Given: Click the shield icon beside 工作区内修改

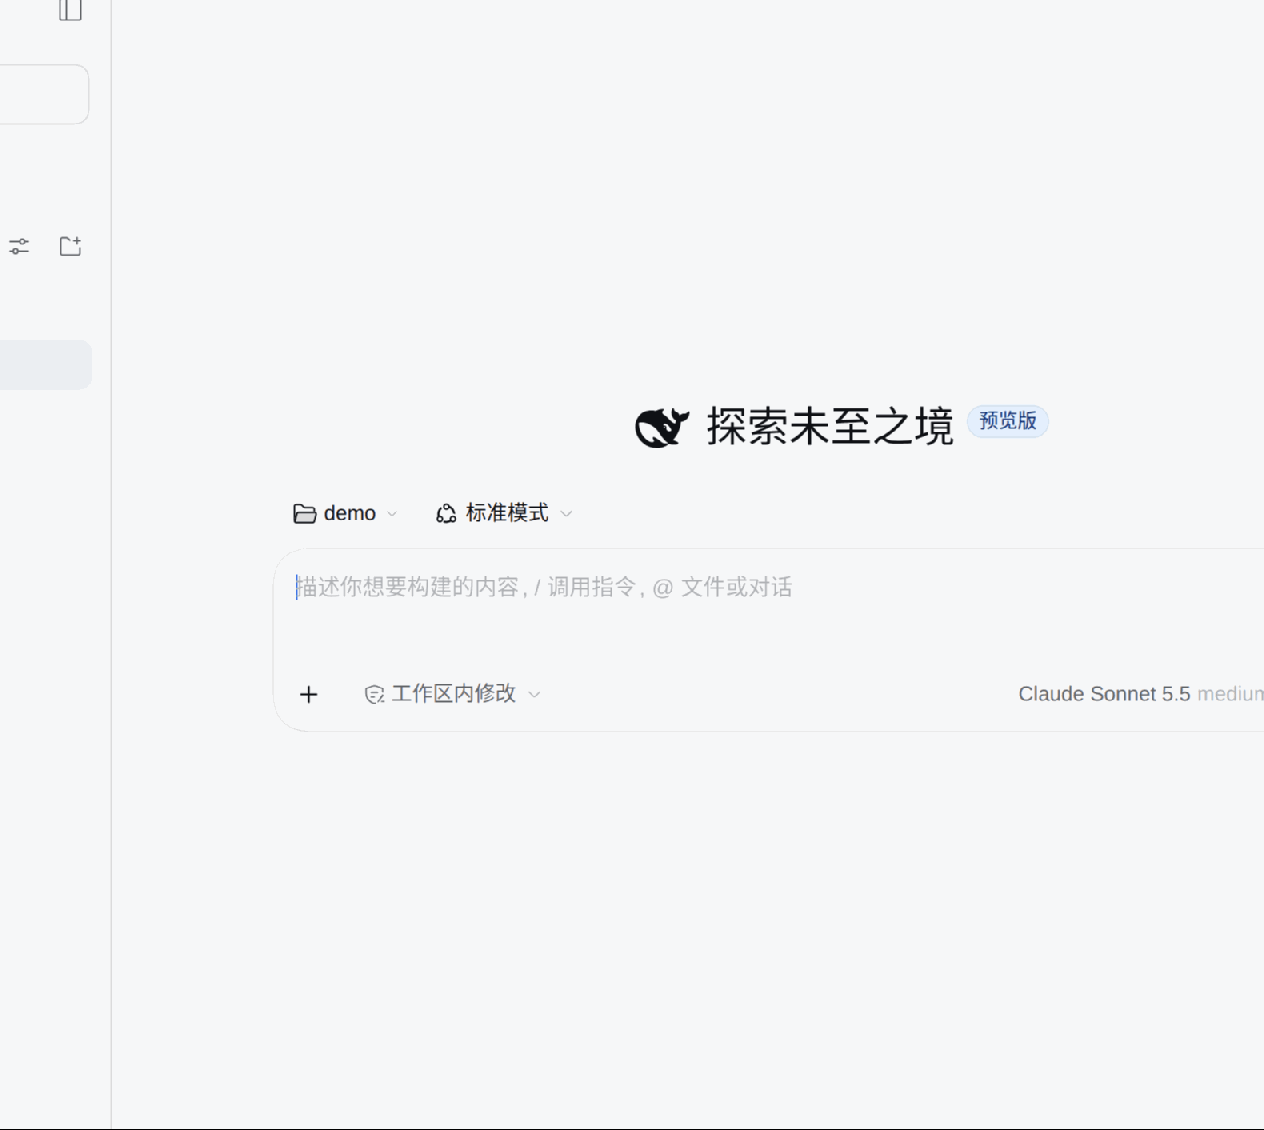Looking at the screenshot, I should point(374,694).
